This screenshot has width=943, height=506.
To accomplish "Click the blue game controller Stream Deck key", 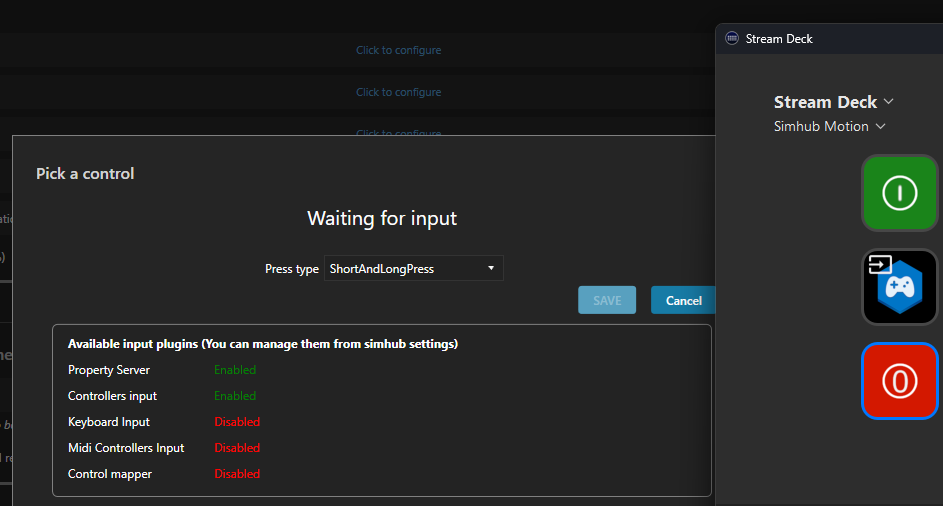I will coord(900,287).
